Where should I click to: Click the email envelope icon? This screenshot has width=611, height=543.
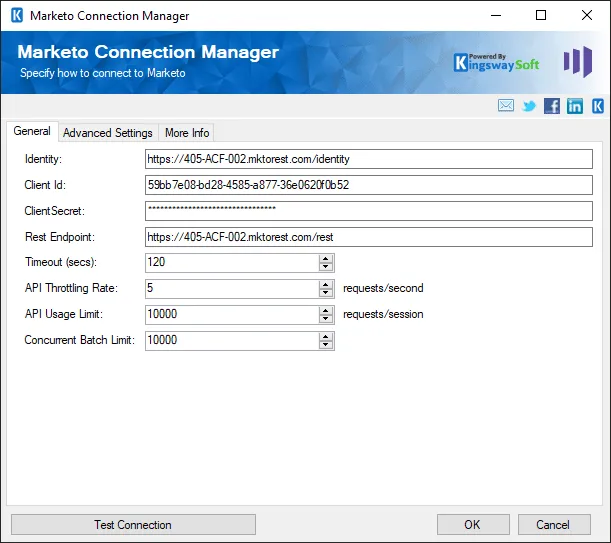point(506,106)
